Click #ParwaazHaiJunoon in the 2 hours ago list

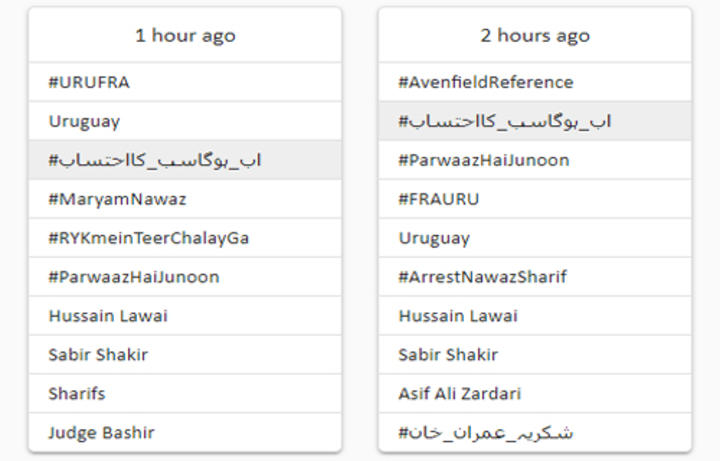click(535, 160)
